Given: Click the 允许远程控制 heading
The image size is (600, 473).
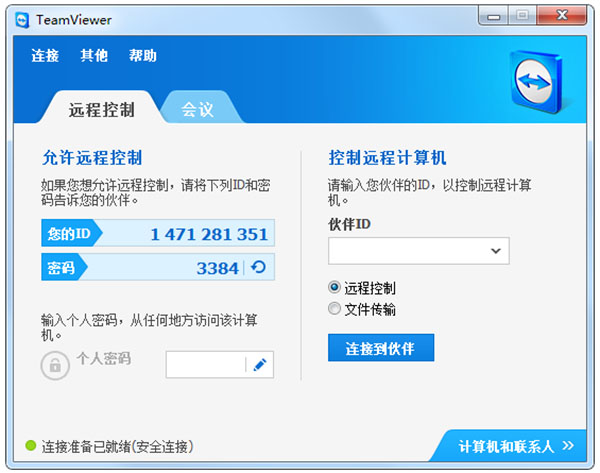Looking at the screenshot, I should tap(92, 158).
